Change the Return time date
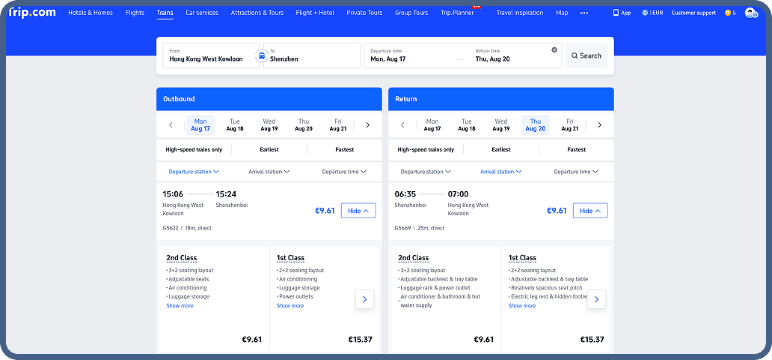This screenshot has height=360, width=772. point(512,56)
